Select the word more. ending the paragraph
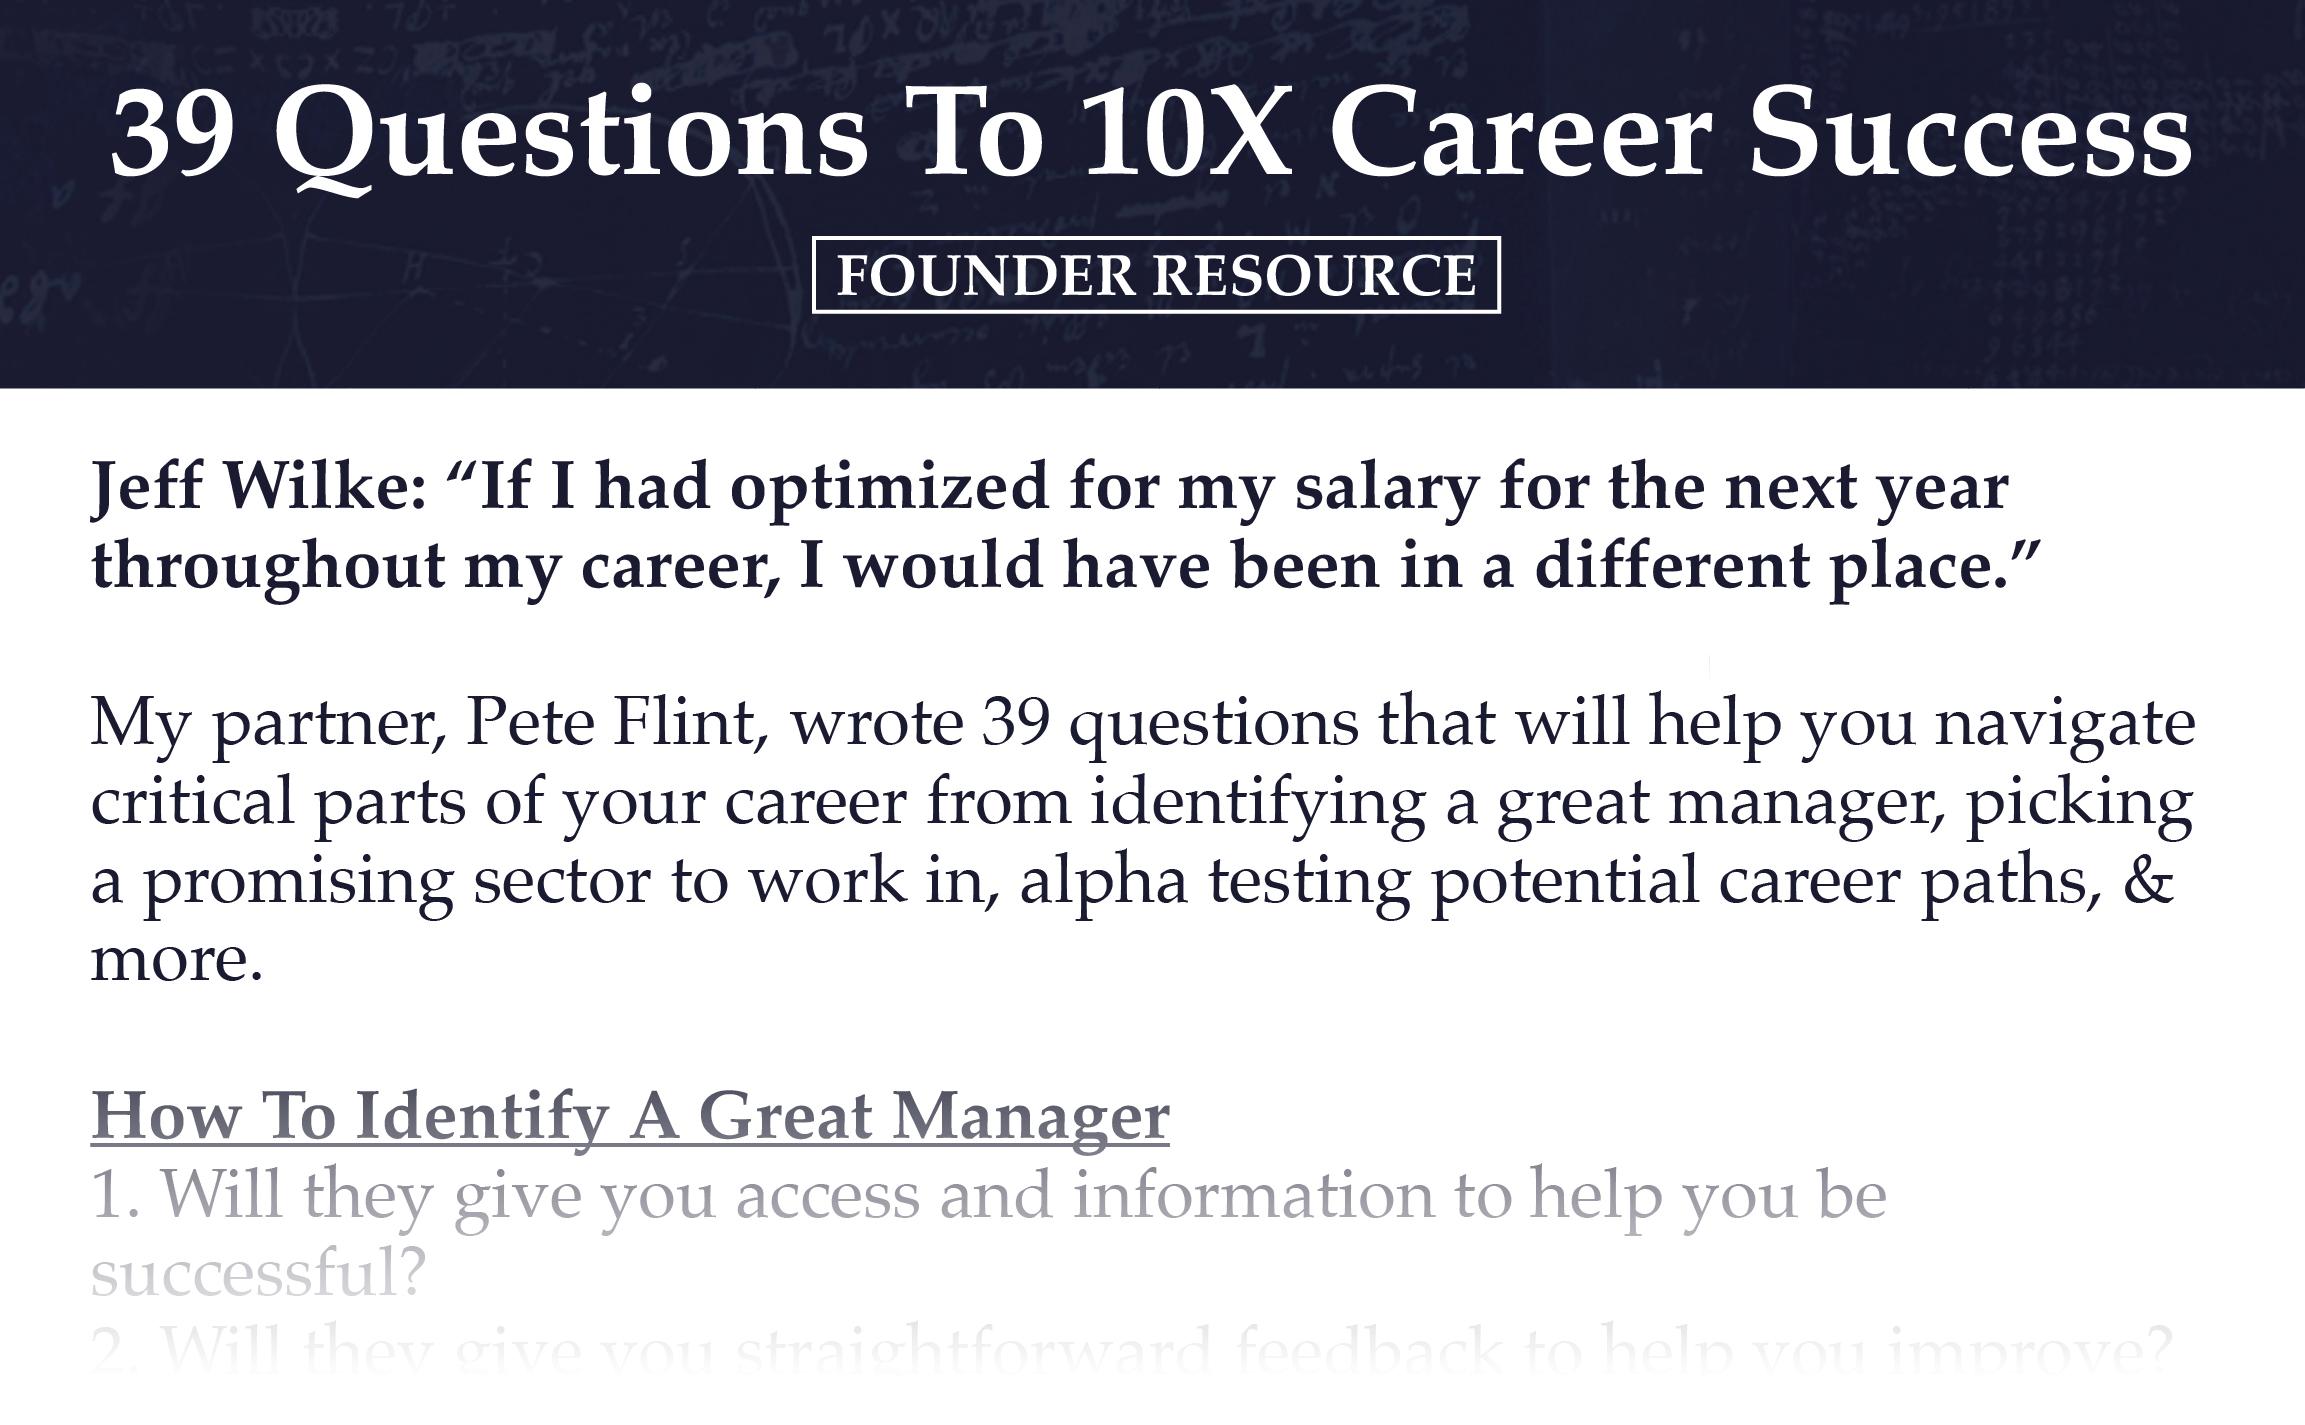Viewport: 2305px width, 1425px height. click(177, 959)
